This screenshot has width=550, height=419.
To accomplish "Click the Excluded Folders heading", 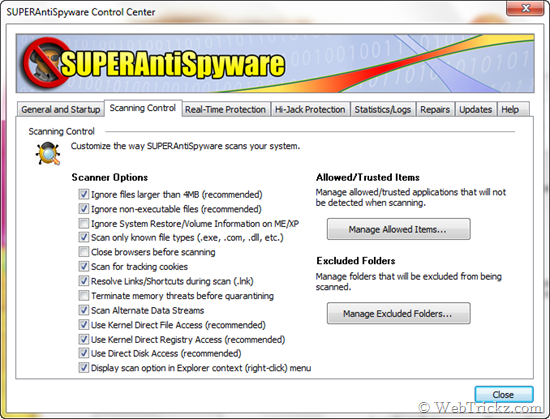I will click(x=356, y=261).
